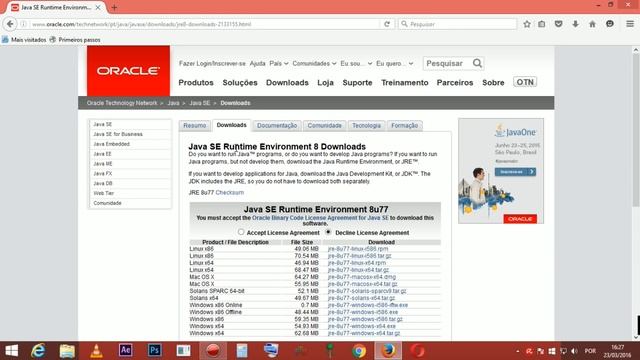
Task: Switch to the Documentação tab
Action: pyautogui.click(x=277, y=125)
